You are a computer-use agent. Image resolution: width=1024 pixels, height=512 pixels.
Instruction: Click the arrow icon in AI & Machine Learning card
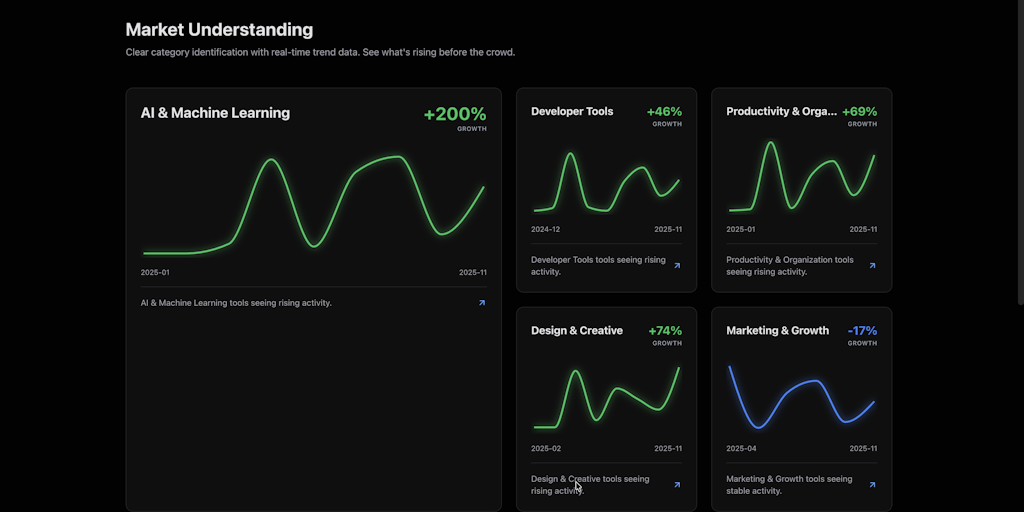[x=482, y=303]
